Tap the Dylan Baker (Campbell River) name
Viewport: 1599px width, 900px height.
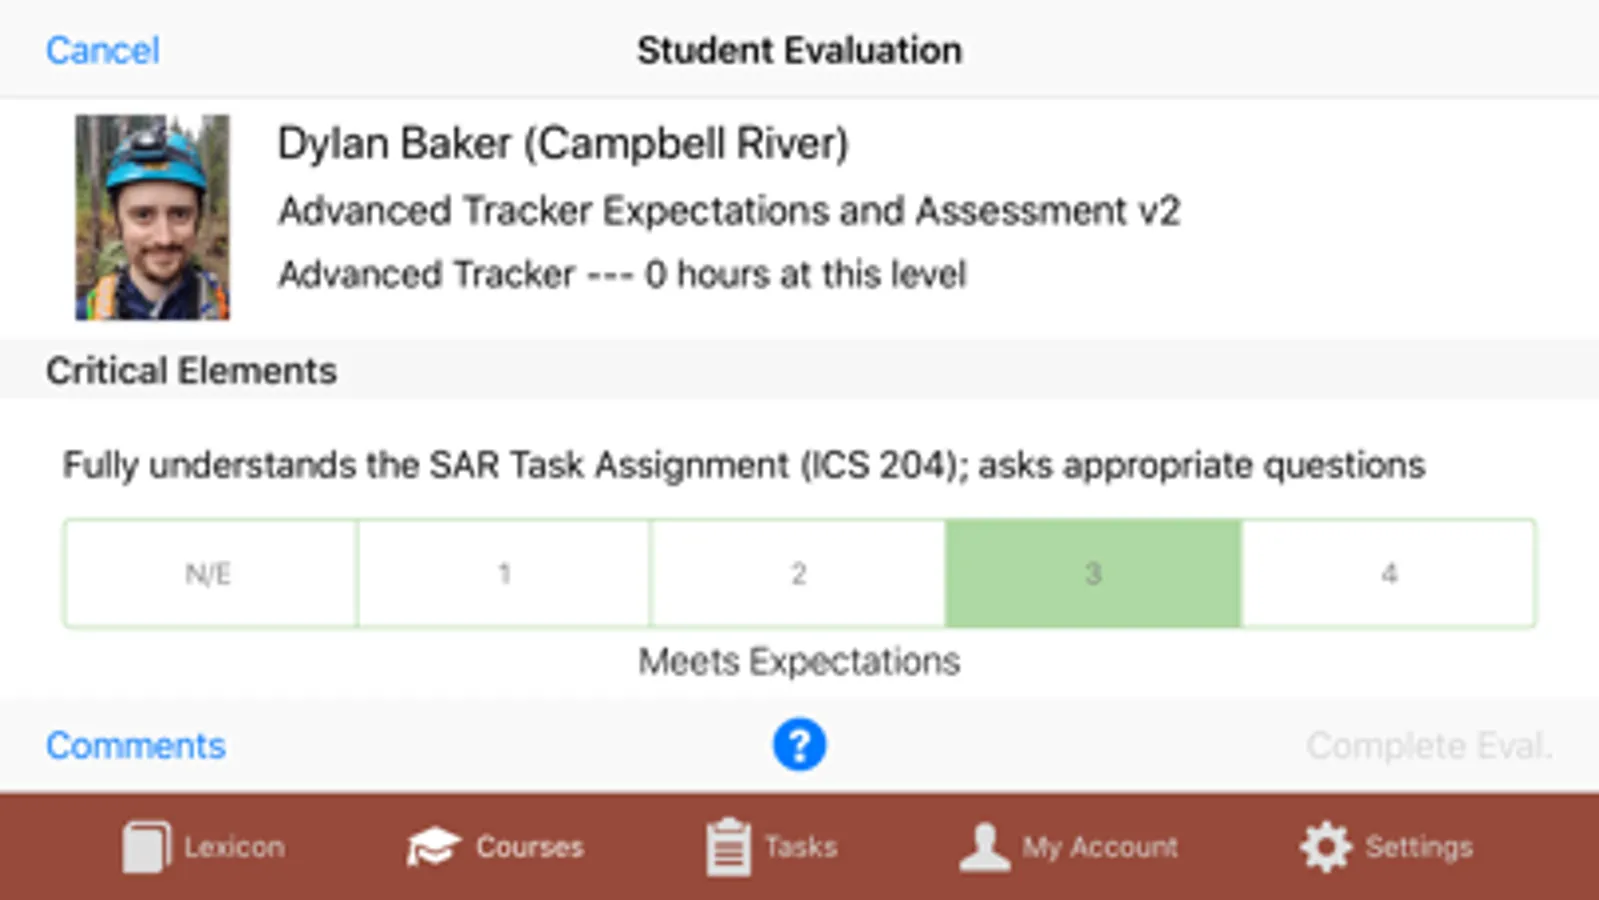tap(562, 143)
